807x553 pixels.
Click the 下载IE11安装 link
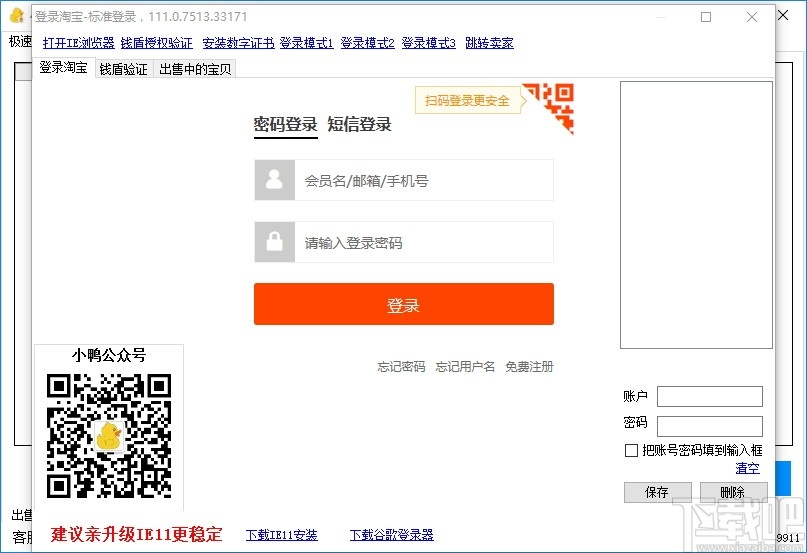(282, 535)
